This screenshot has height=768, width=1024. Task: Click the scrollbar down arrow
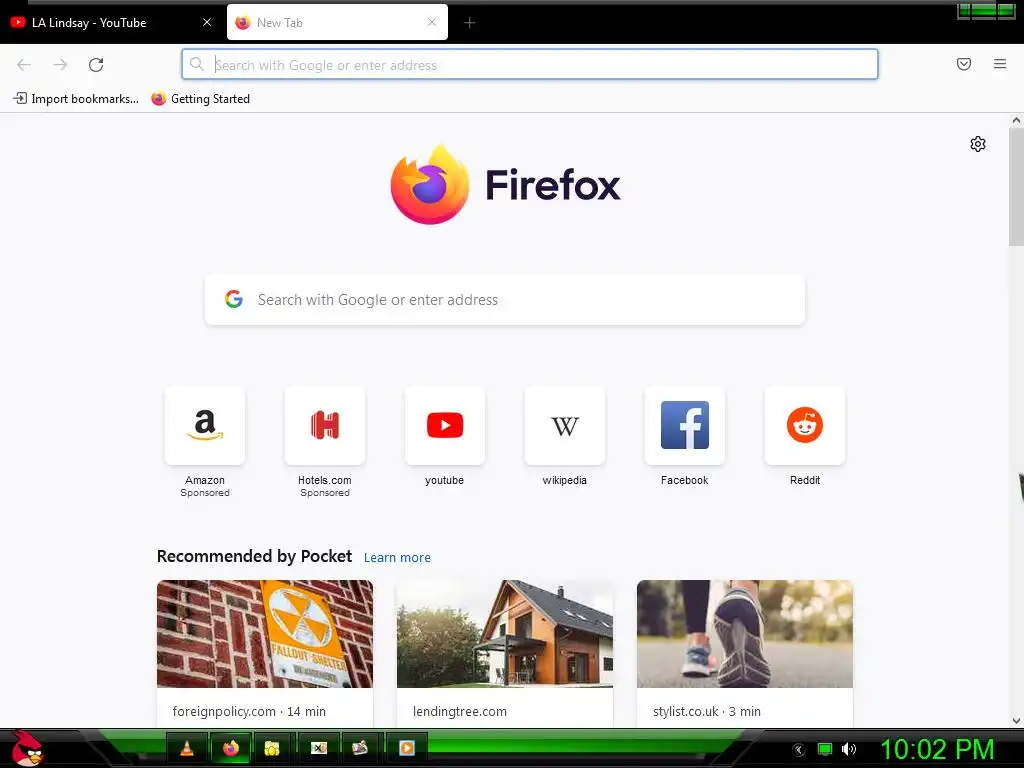pos(1016,721)
